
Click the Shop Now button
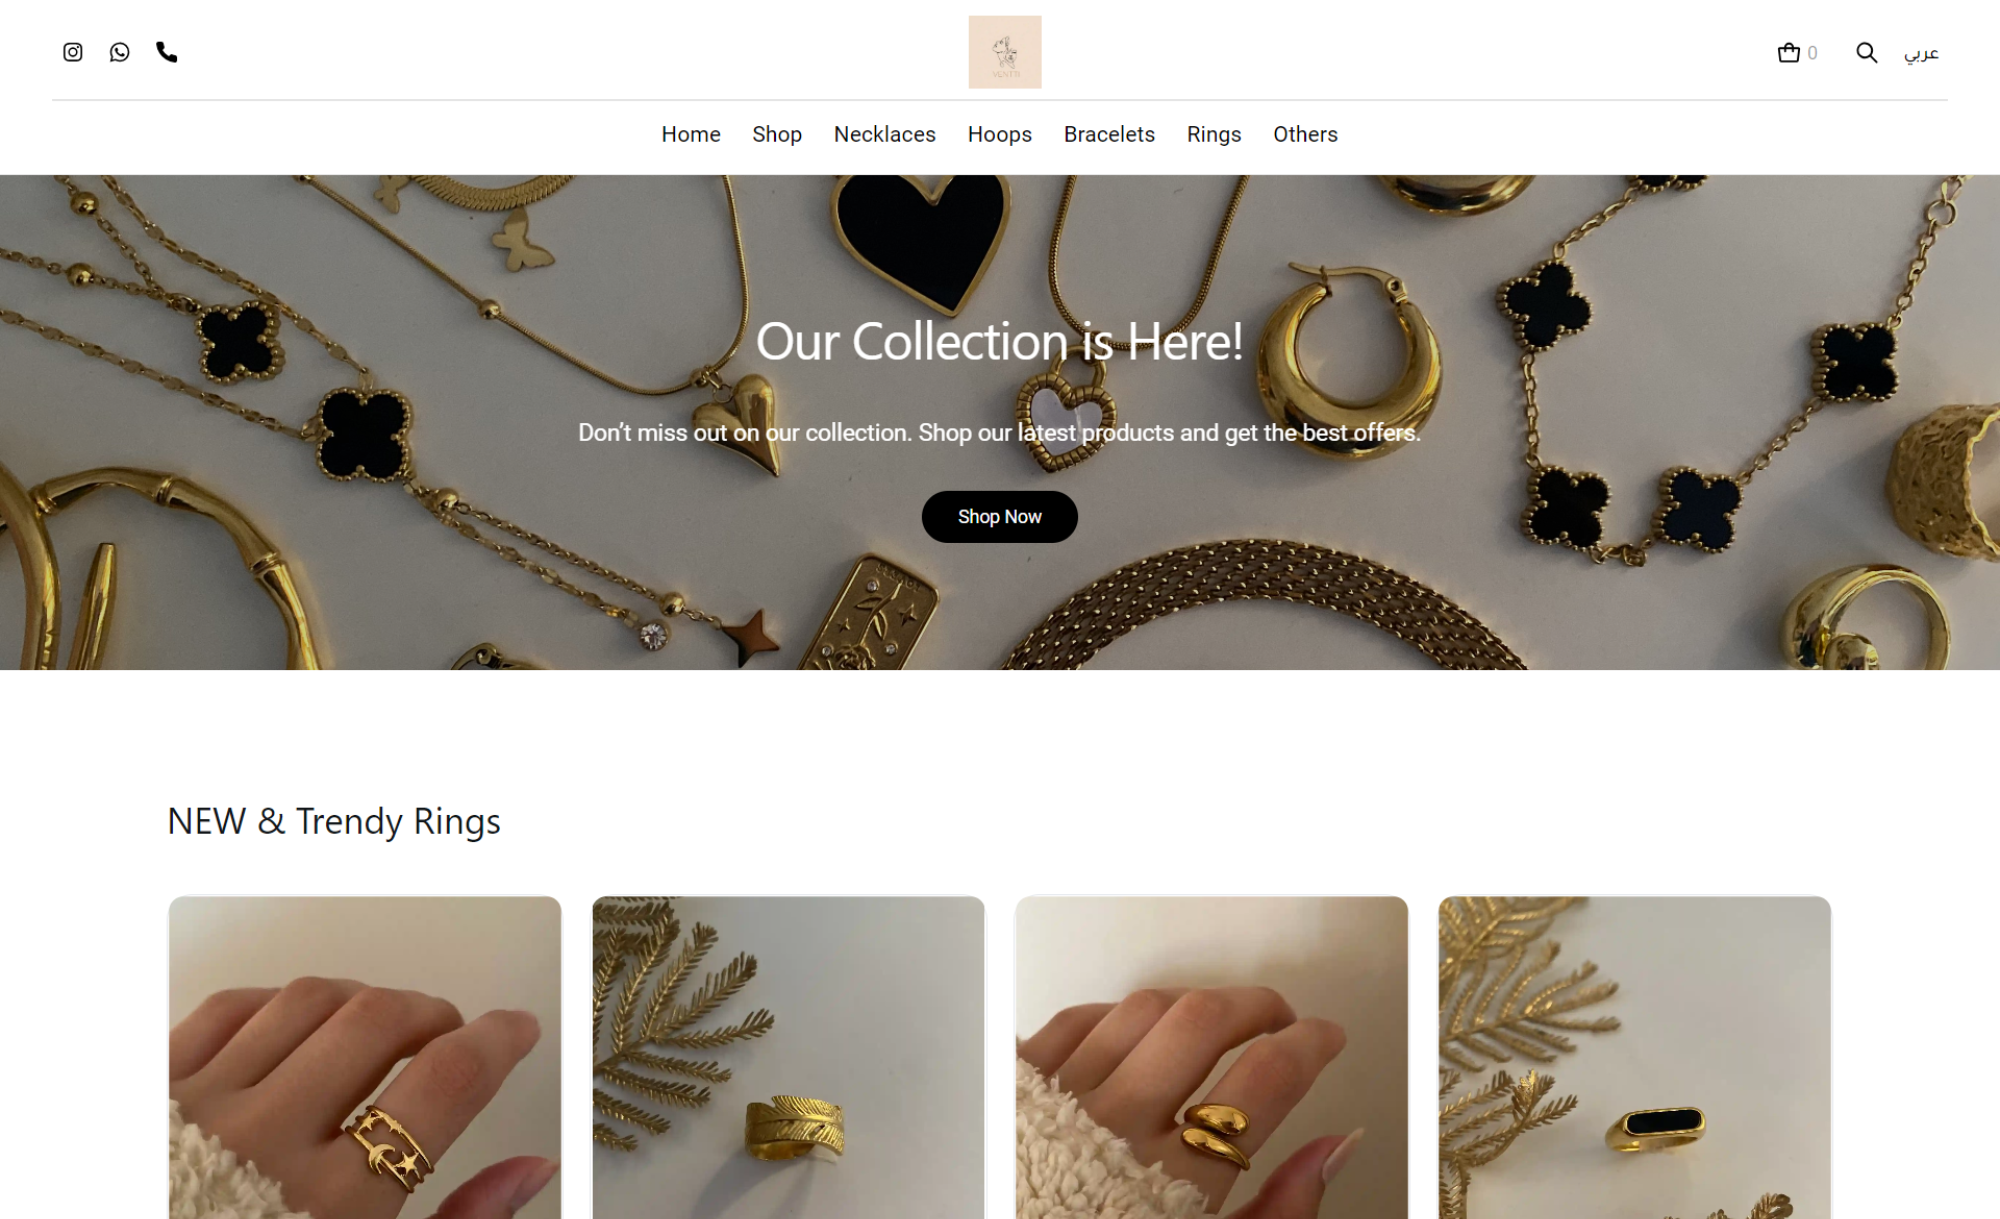(x=999, y=517)
